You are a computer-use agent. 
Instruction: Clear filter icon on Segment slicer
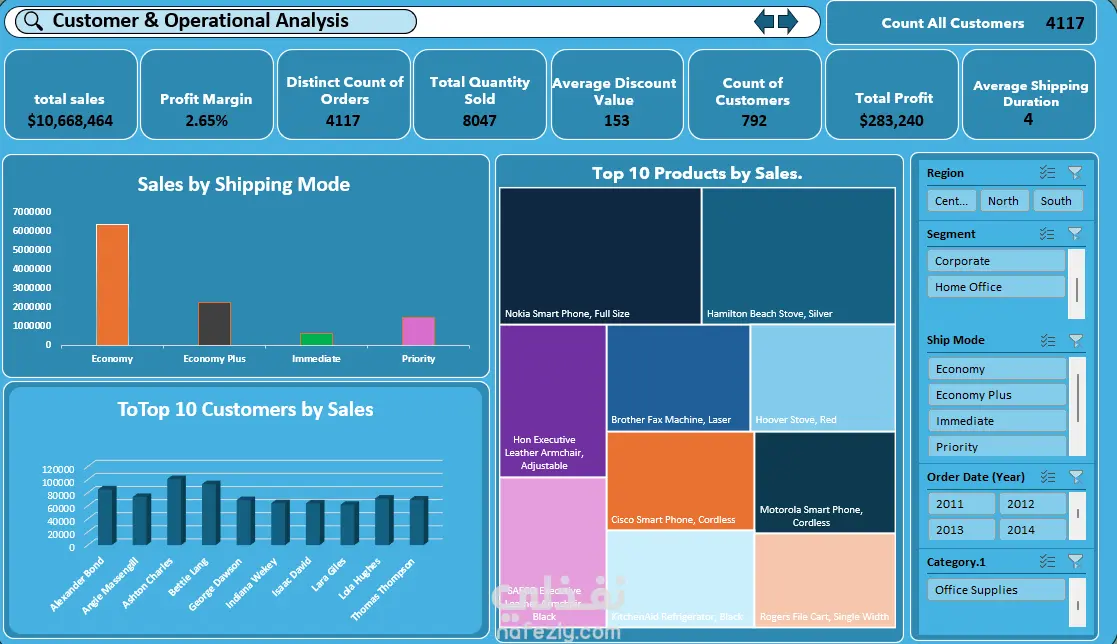[1075, 234]
